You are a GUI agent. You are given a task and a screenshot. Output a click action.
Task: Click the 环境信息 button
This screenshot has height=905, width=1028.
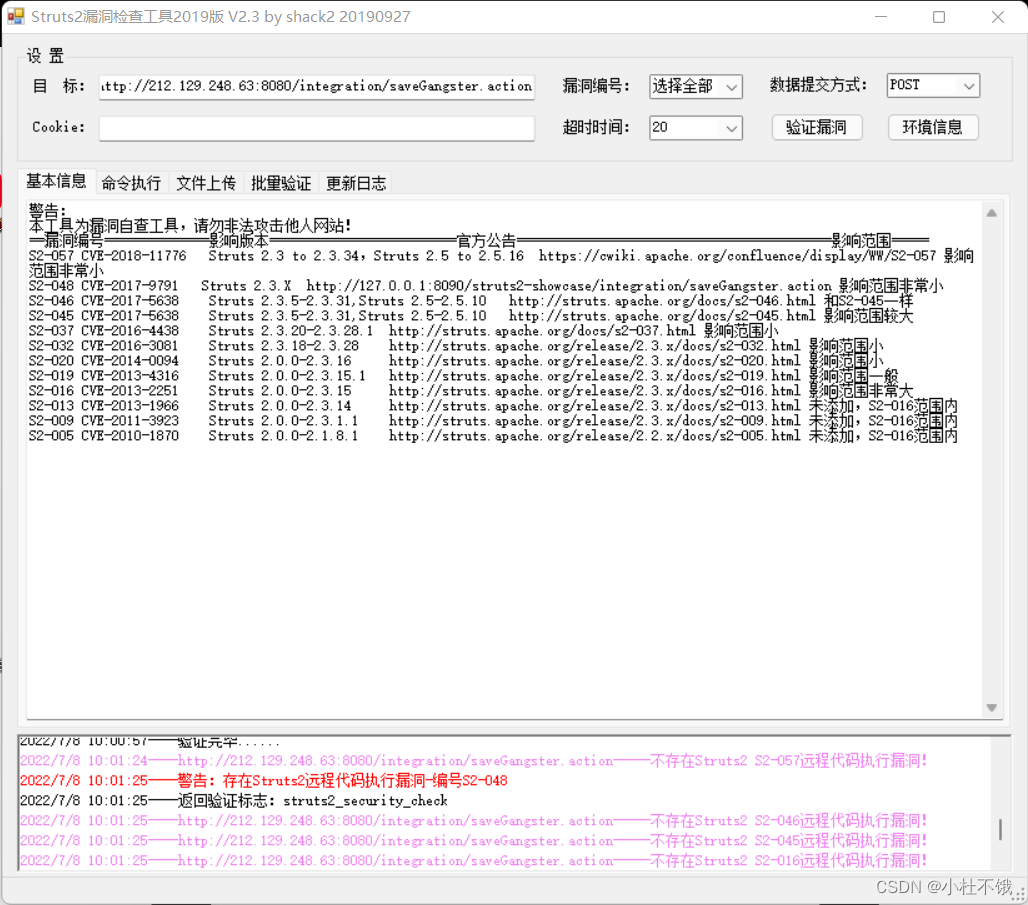(933, 127)
